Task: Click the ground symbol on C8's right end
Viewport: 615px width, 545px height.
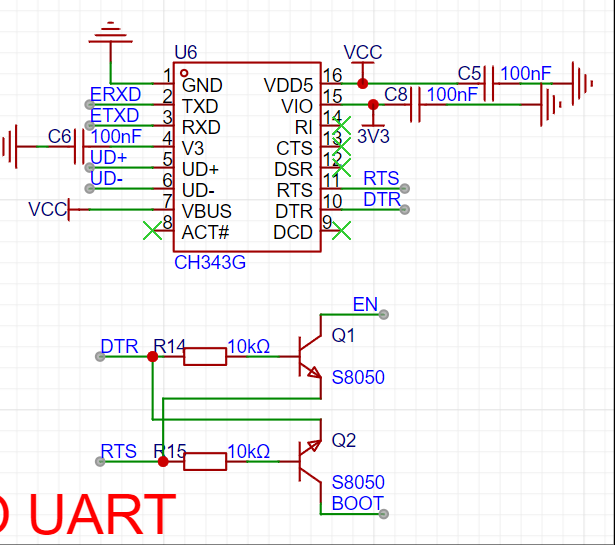Action: tap(551, 105)
